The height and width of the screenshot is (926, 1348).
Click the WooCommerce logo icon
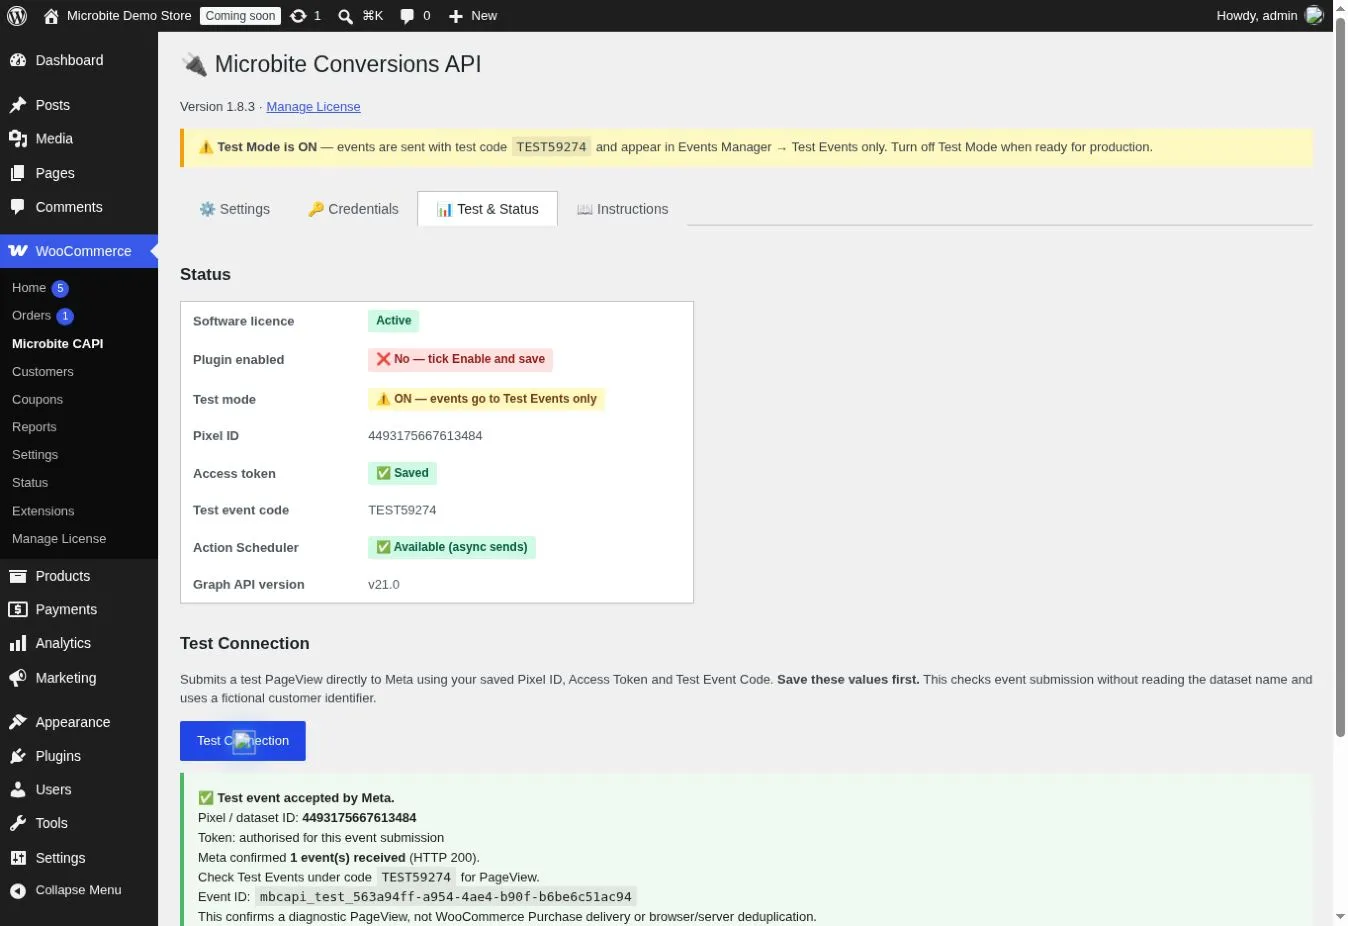pos(18,251)
